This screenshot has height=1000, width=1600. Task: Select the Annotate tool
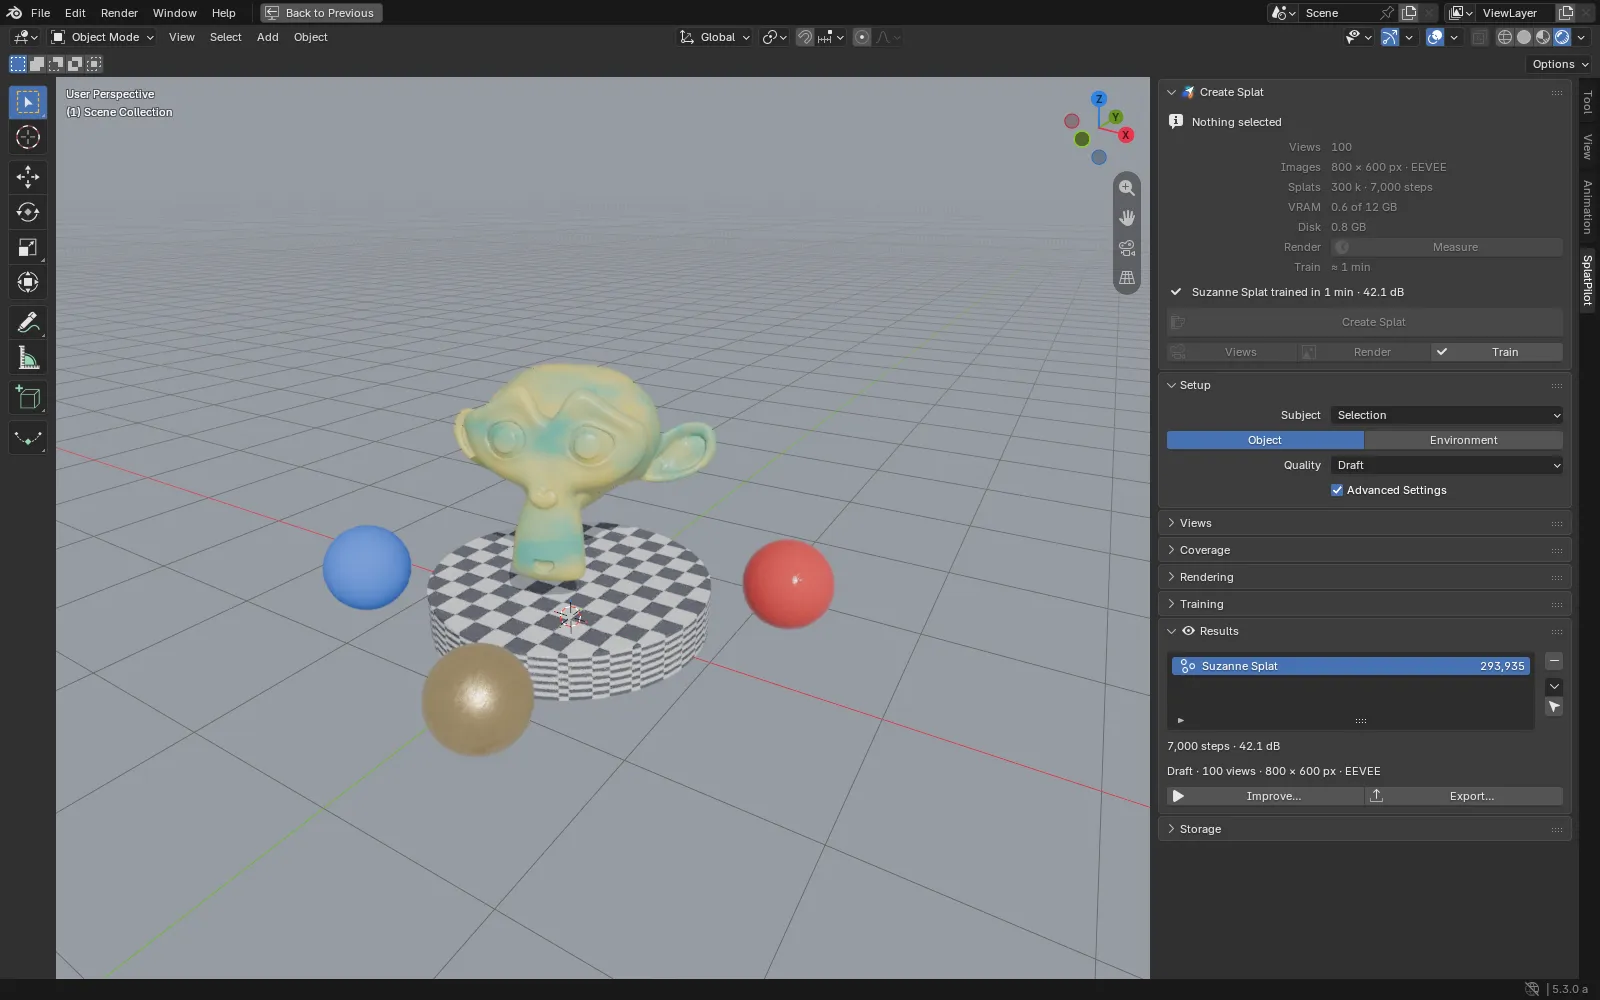[28, 322]
